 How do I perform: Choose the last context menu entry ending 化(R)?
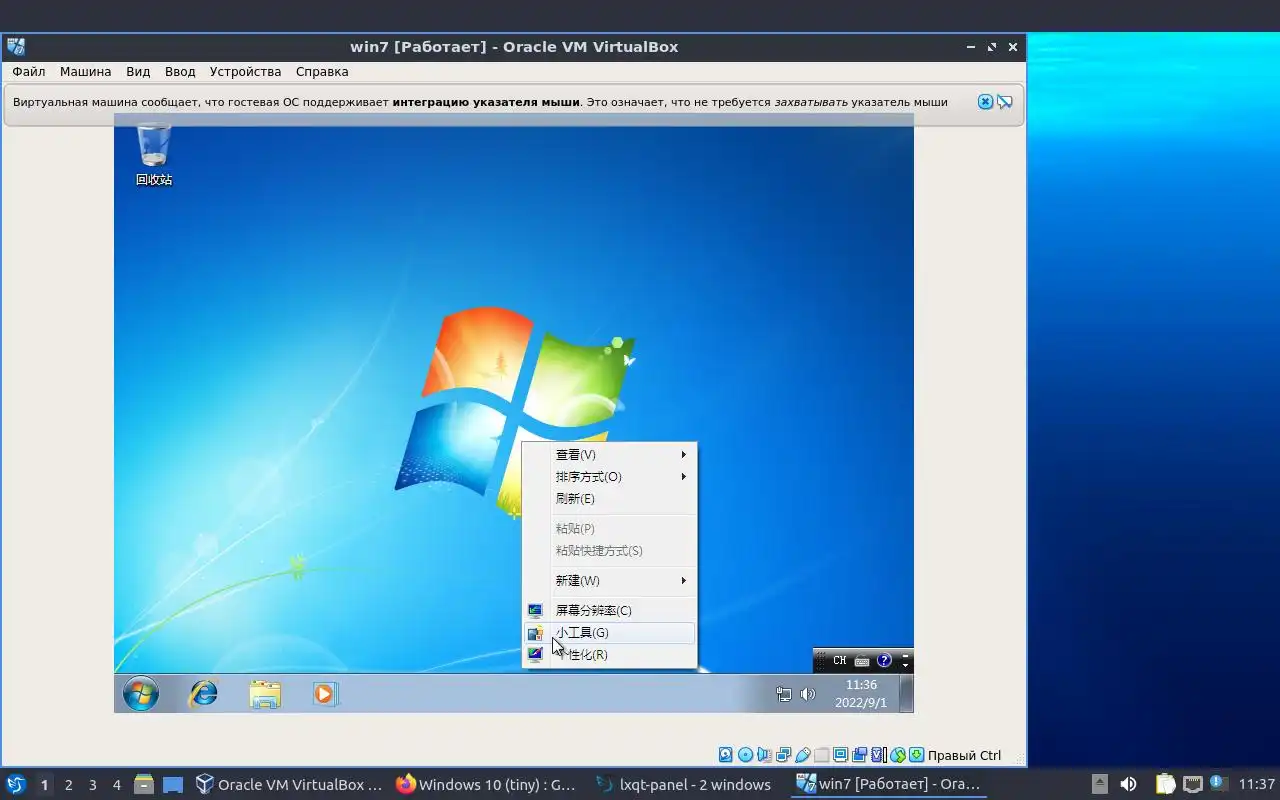click(610, 655)
